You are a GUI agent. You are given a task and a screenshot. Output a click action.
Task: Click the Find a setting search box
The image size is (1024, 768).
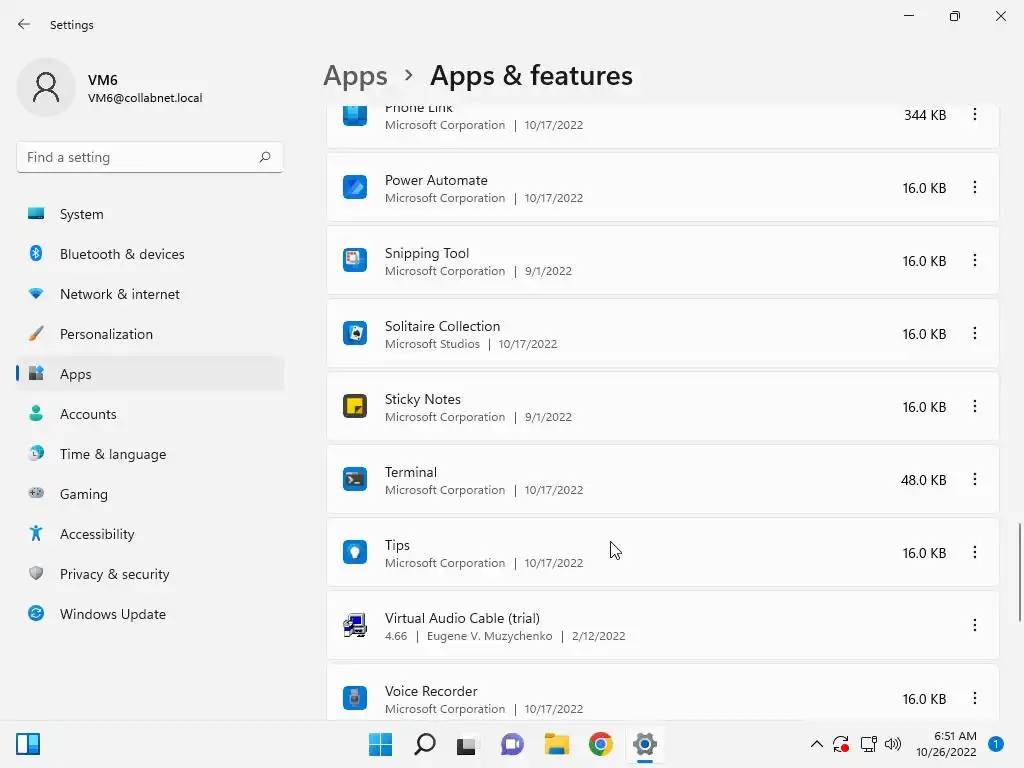pyautogui.click(x=140, y=157)
